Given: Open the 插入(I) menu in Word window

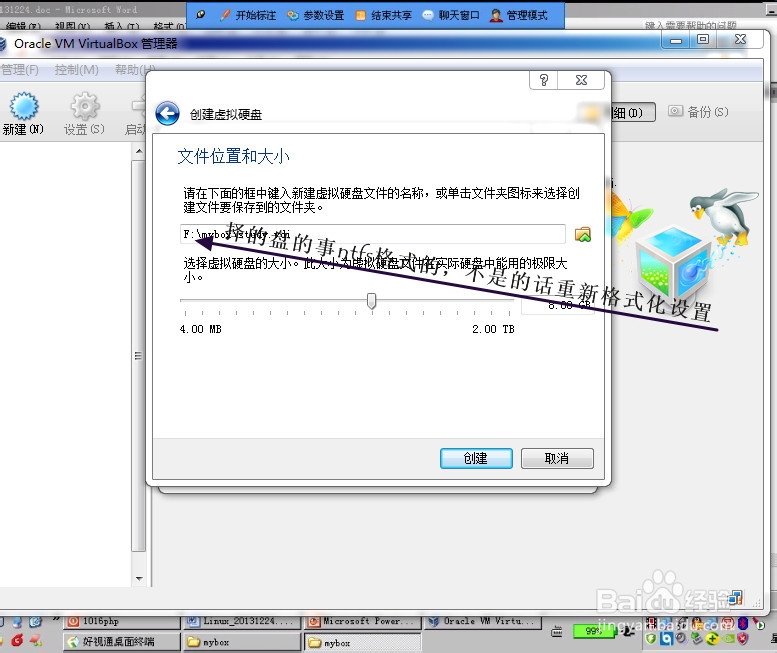Looking at the screenshot, I should 122,26.
